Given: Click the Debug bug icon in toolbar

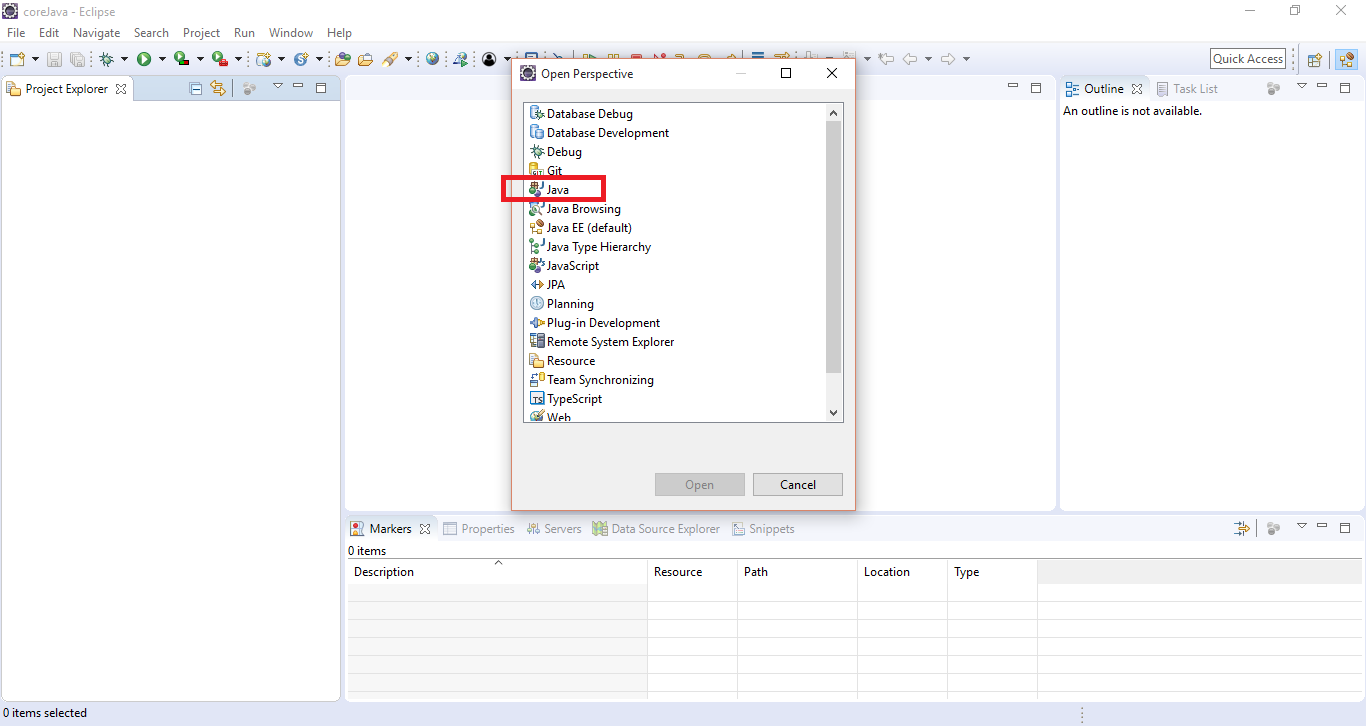Looking at the screenshot, I should (106, 59).
